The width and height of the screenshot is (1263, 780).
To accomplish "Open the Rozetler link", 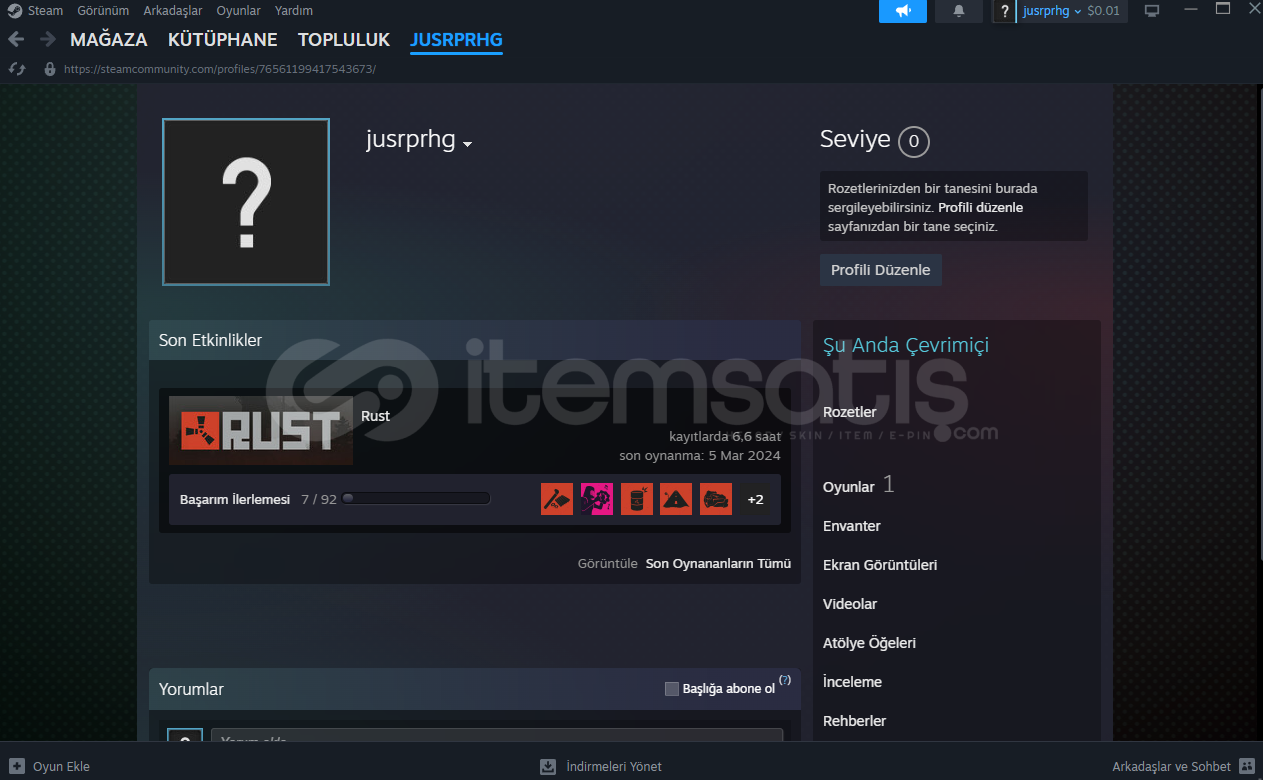I will click(849, 412).
